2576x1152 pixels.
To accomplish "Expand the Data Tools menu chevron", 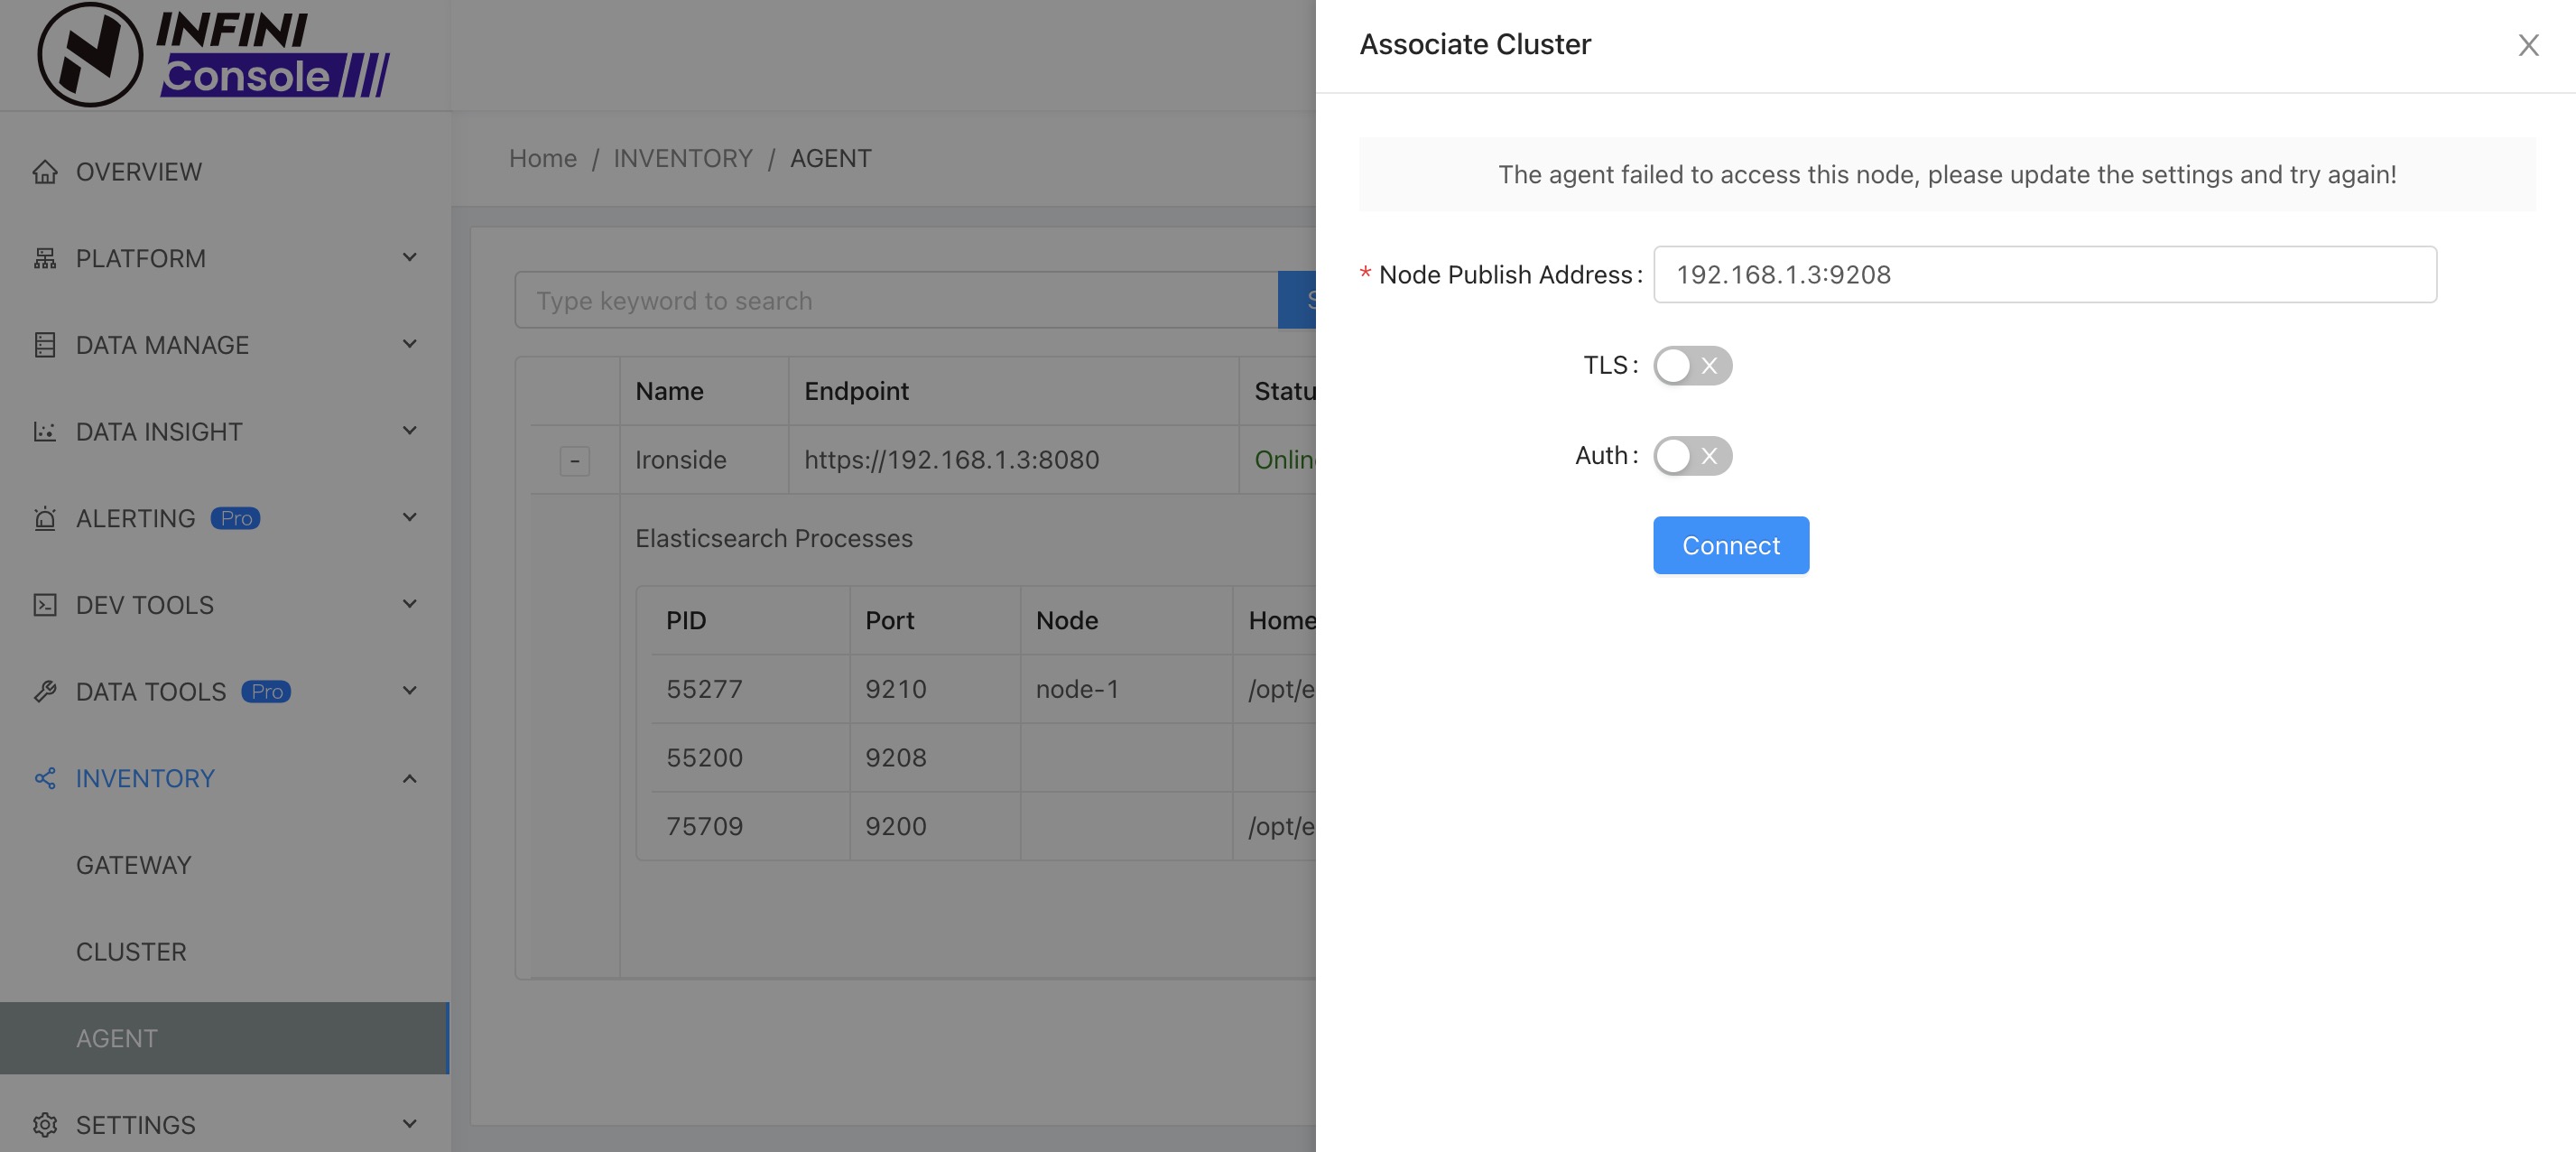I will [409, 692].
